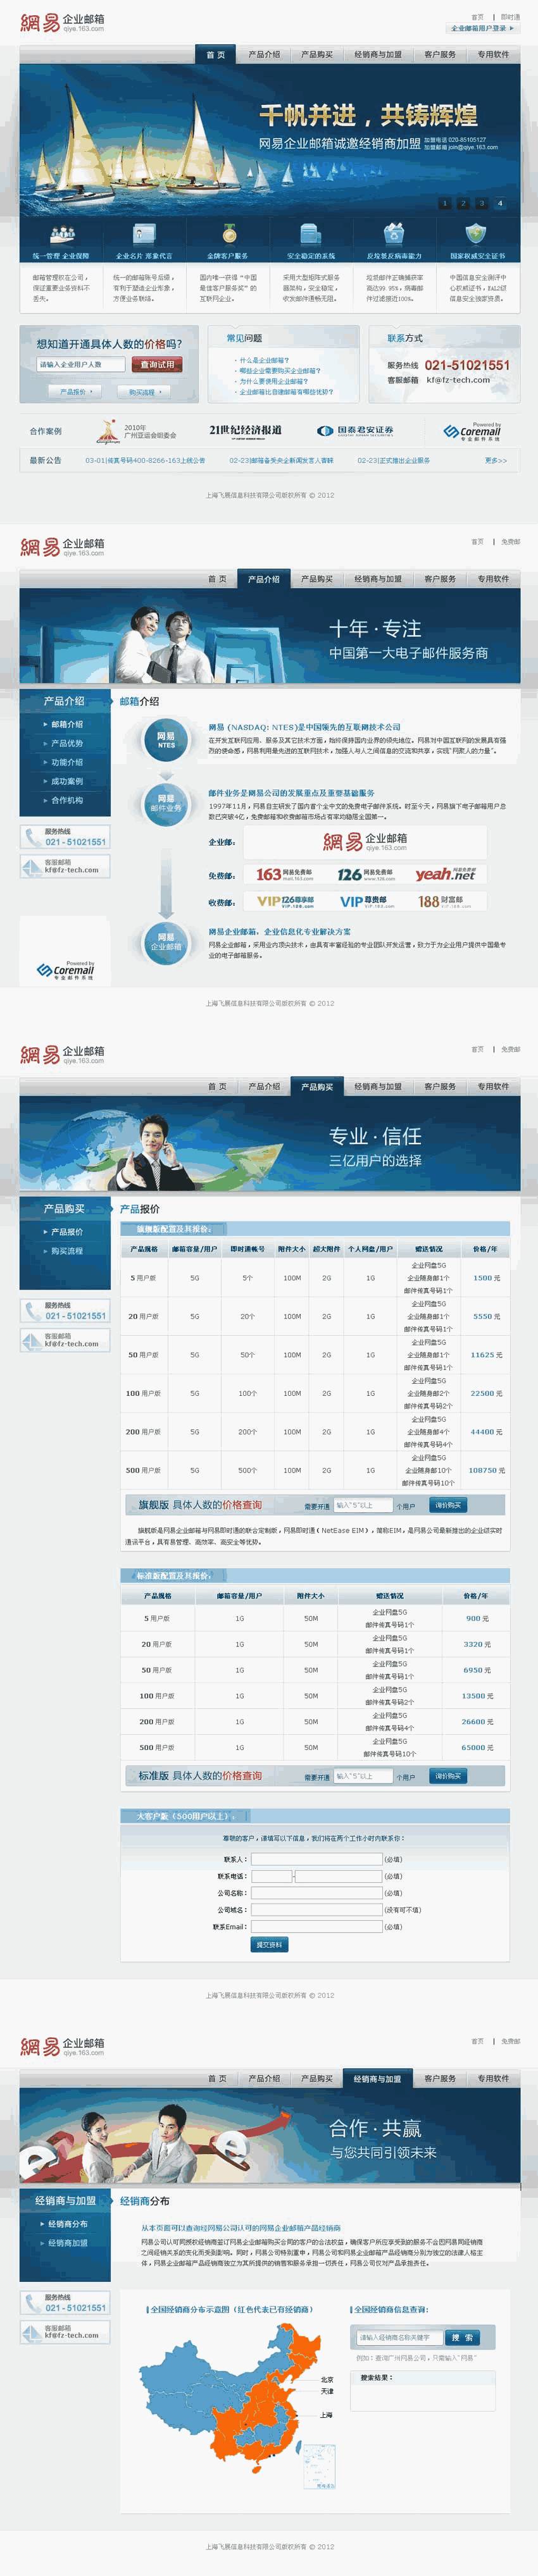Focus the 联系人 input field
This screenshot has width=538, height=2576.
317,1859
